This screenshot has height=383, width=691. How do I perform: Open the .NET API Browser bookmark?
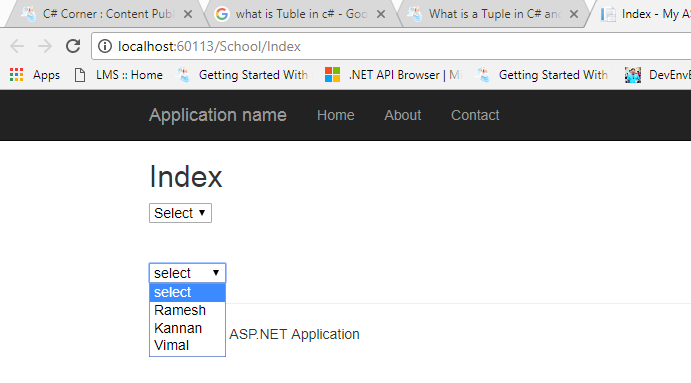[x=393, y=75]
